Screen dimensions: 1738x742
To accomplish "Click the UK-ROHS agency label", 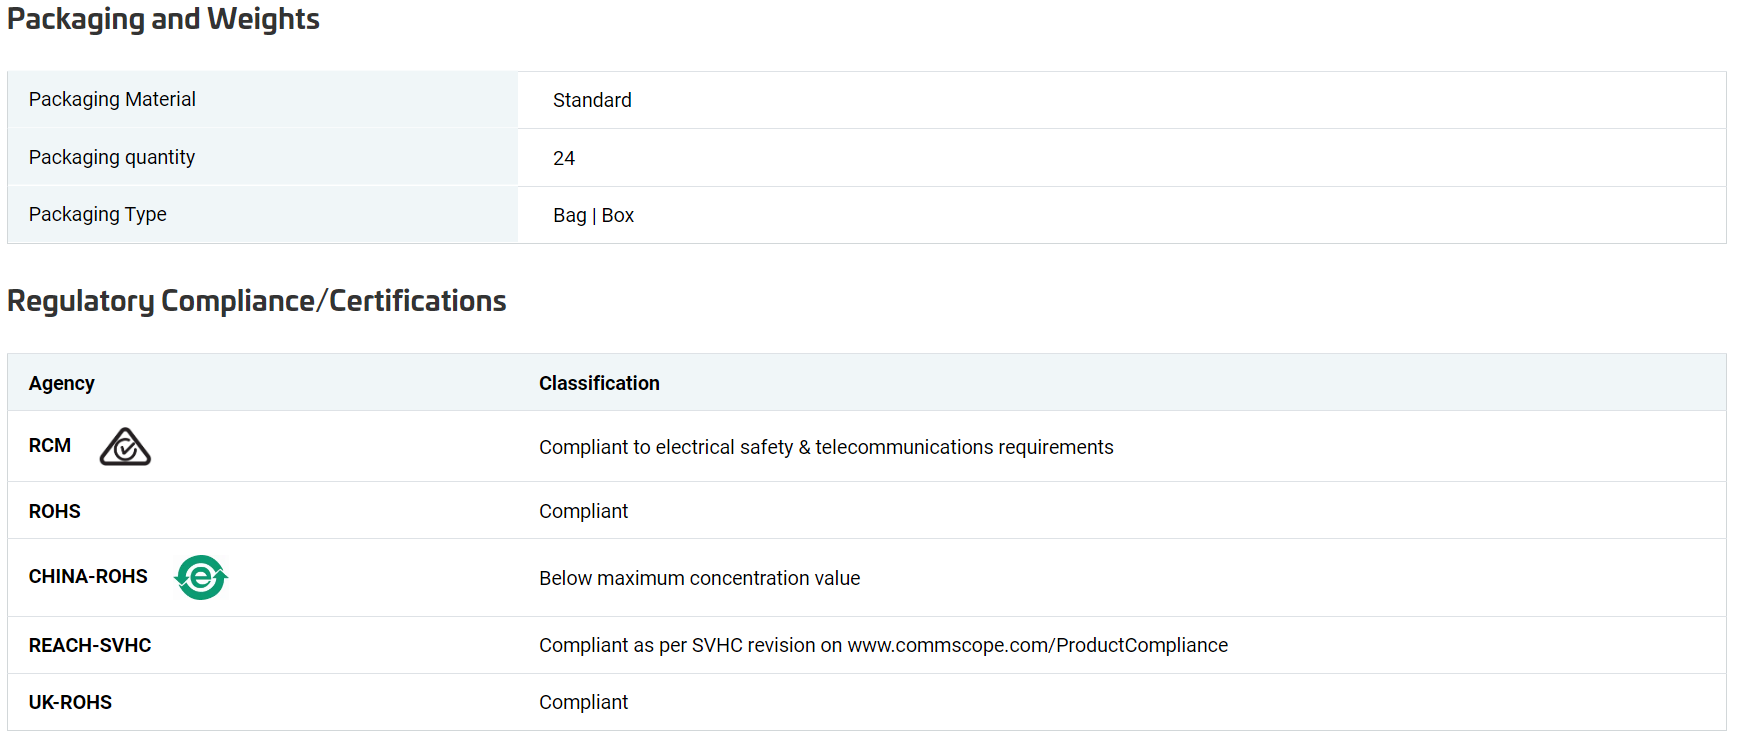I will pos(70,702).
